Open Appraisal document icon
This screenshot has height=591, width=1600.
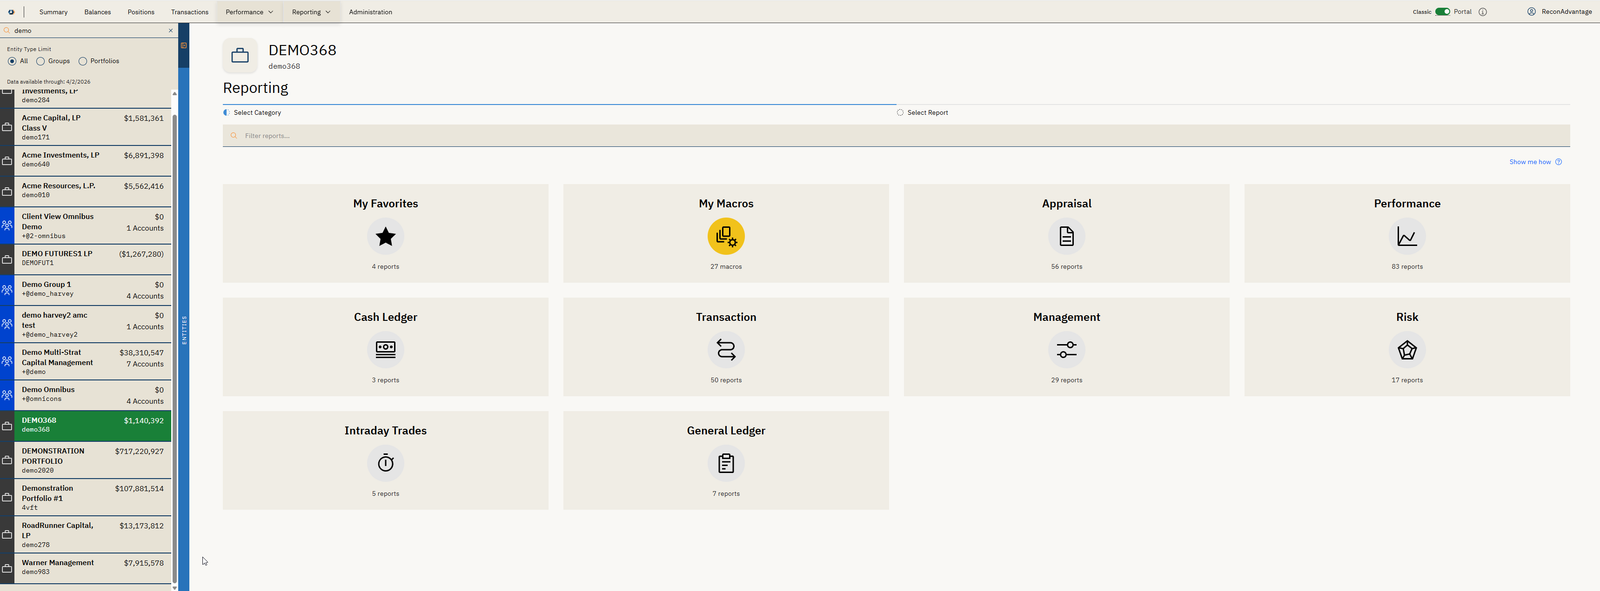pos(1066,237)
